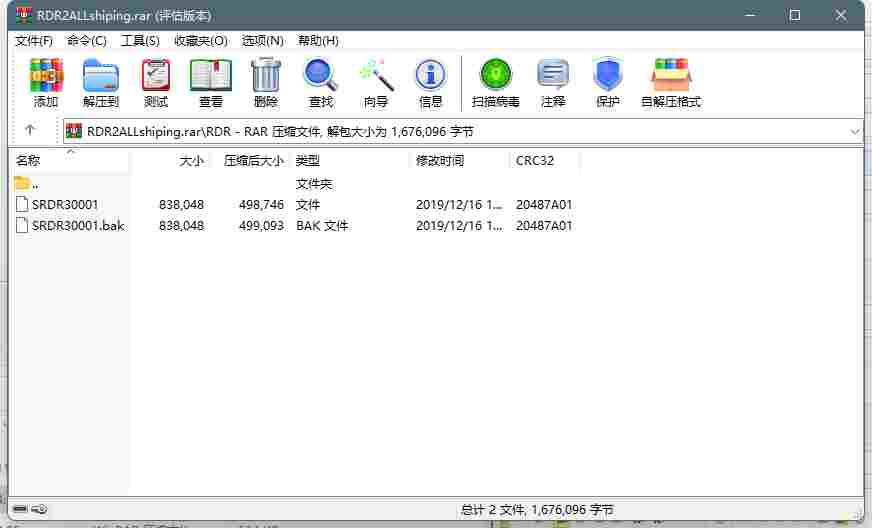
Task: Click the 解压到 (Extract to) toolbar icon
Action: [x=101, y=75]
